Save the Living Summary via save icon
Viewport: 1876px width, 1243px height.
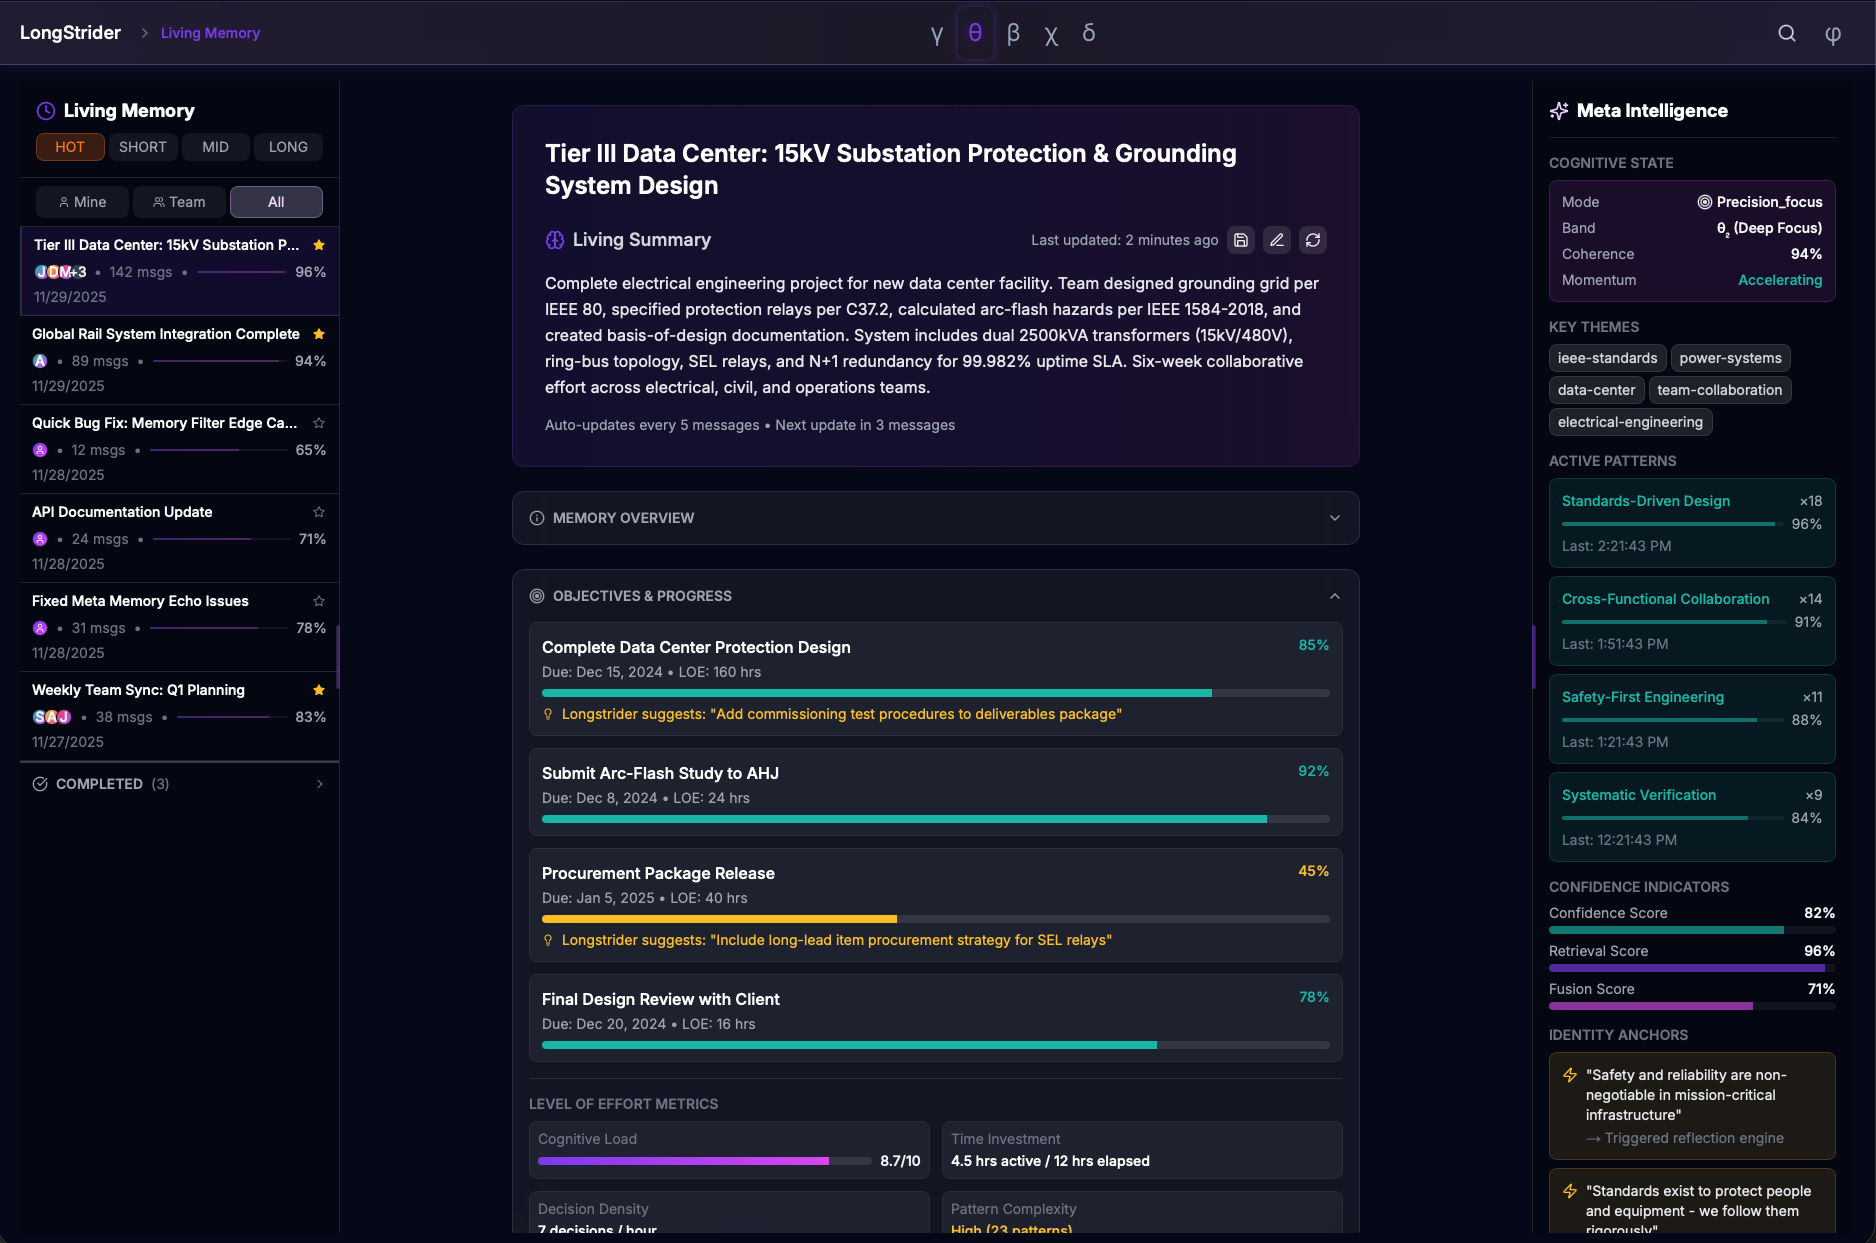coord(1241,240)
